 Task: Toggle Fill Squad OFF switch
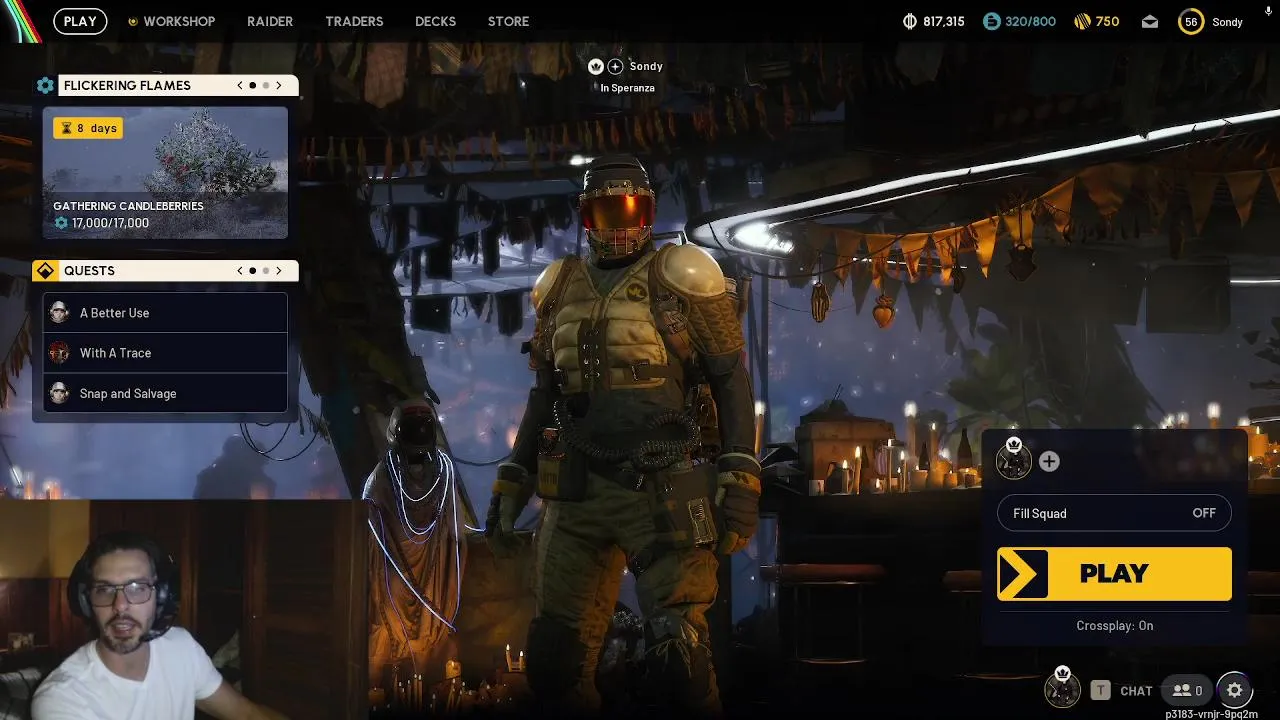coord(1114,513)
